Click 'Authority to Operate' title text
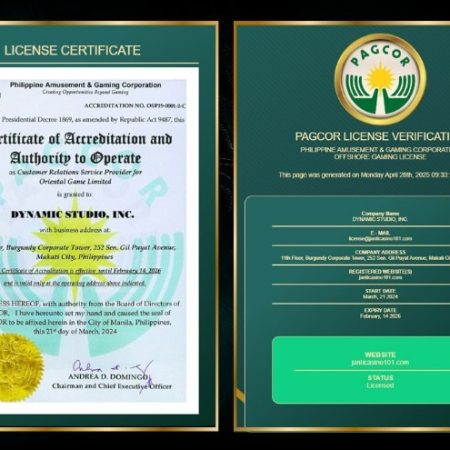This screenshot has height=450, width=450. (x=75, y=158)
